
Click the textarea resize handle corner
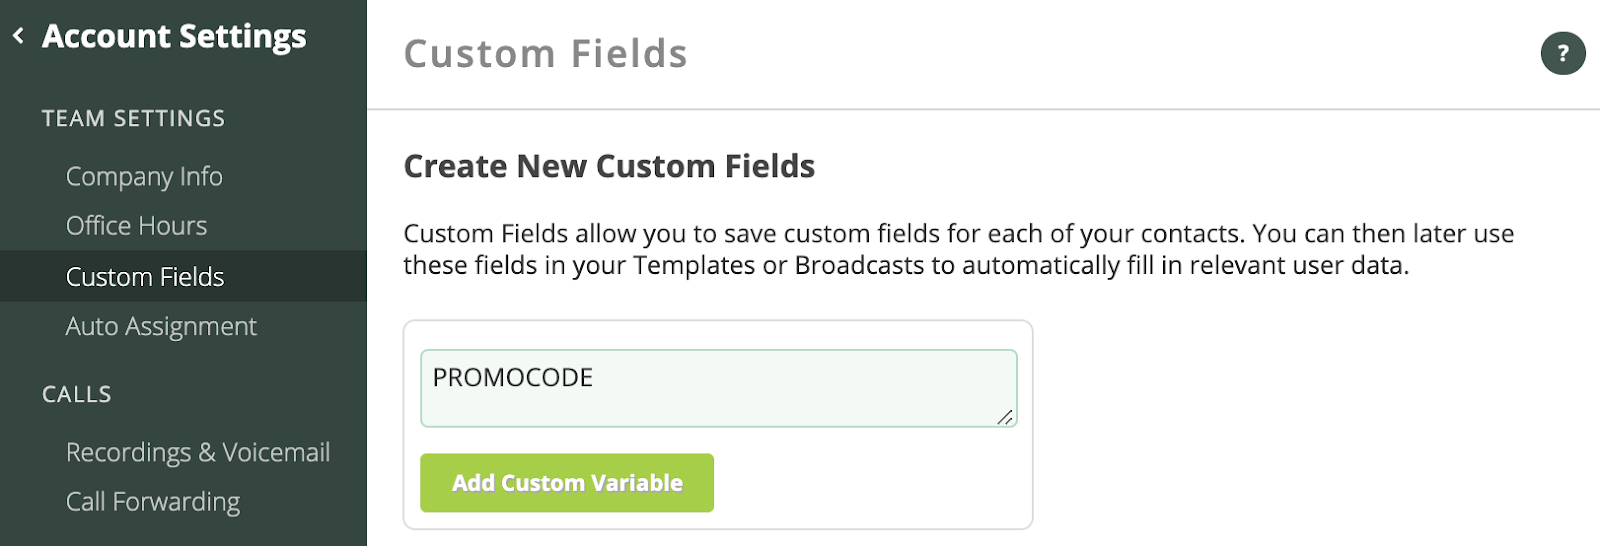pyautogui.click(x=1005, y=417)
